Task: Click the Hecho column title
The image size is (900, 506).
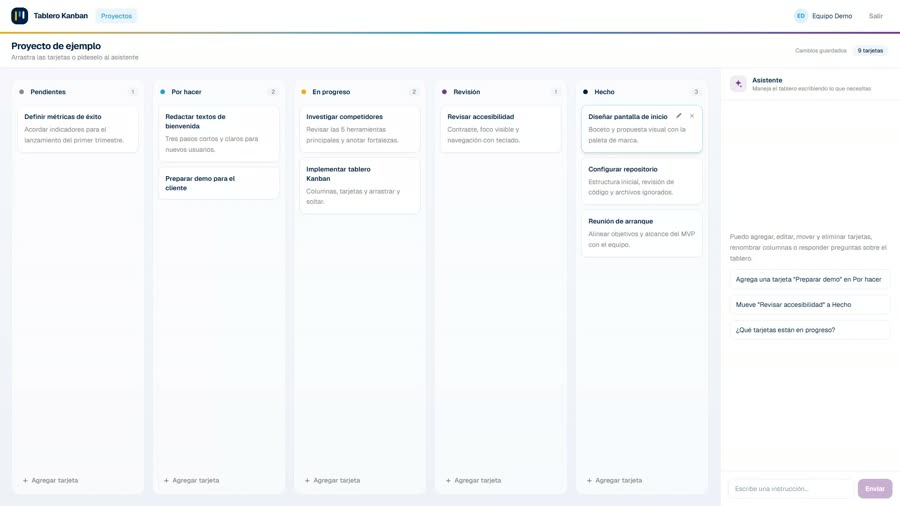Action: [x=604, y=92]
